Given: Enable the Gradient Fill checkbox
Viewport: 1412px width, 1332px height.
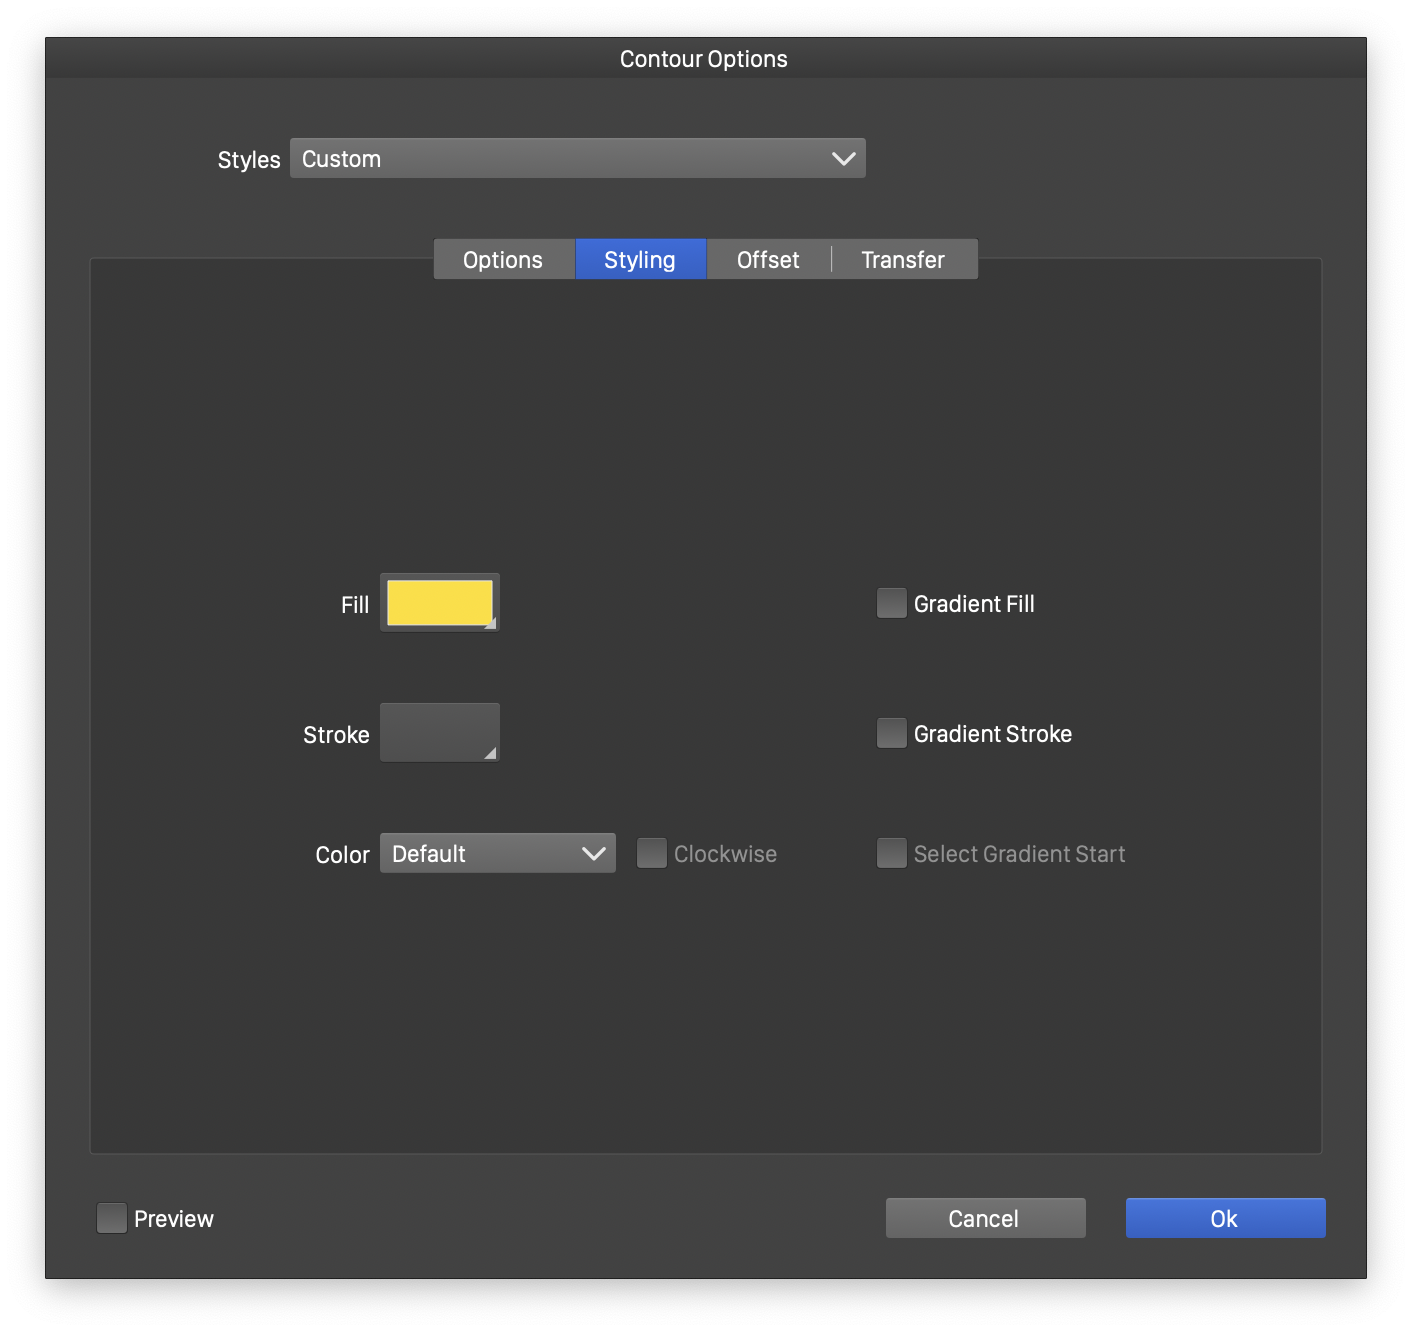Looking at the screenshot, I should [891, 604].
